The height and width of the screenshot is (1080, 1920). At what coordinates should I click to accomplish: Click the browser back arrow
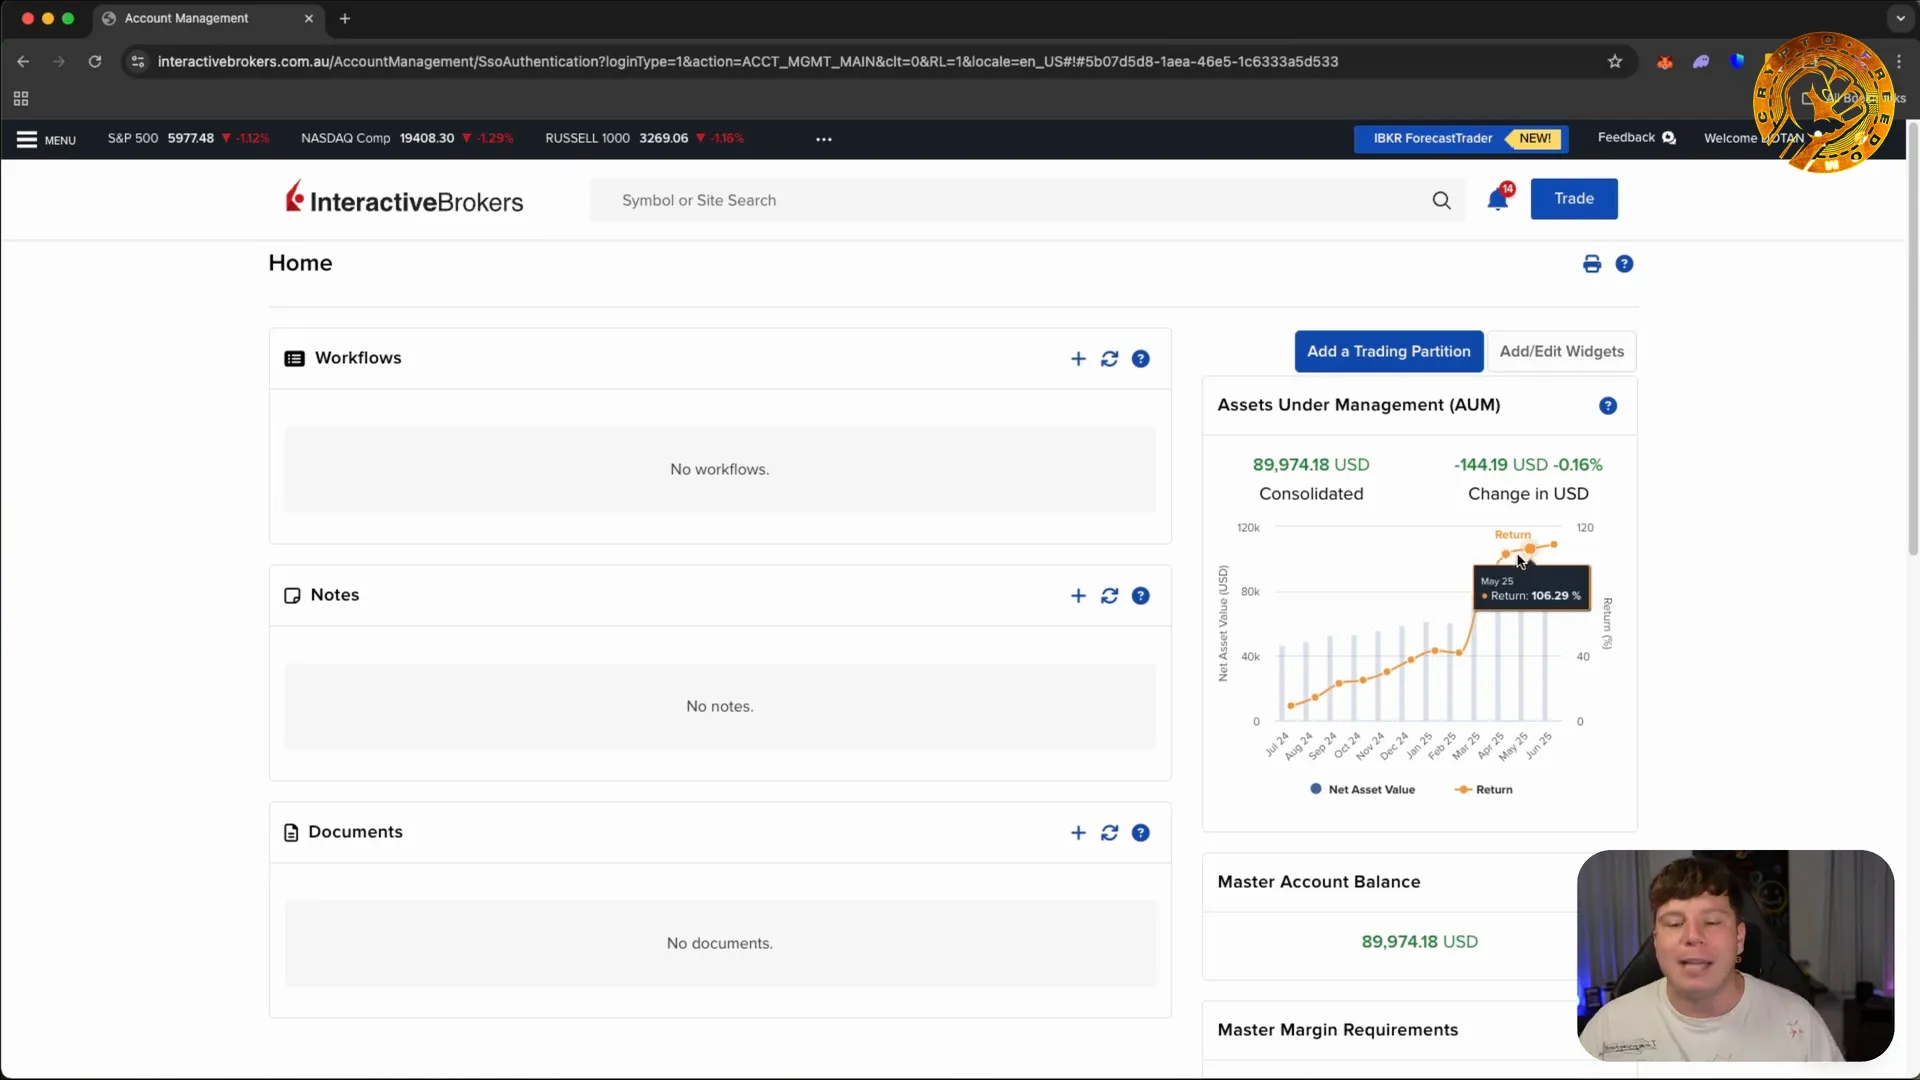pos(23,62)
